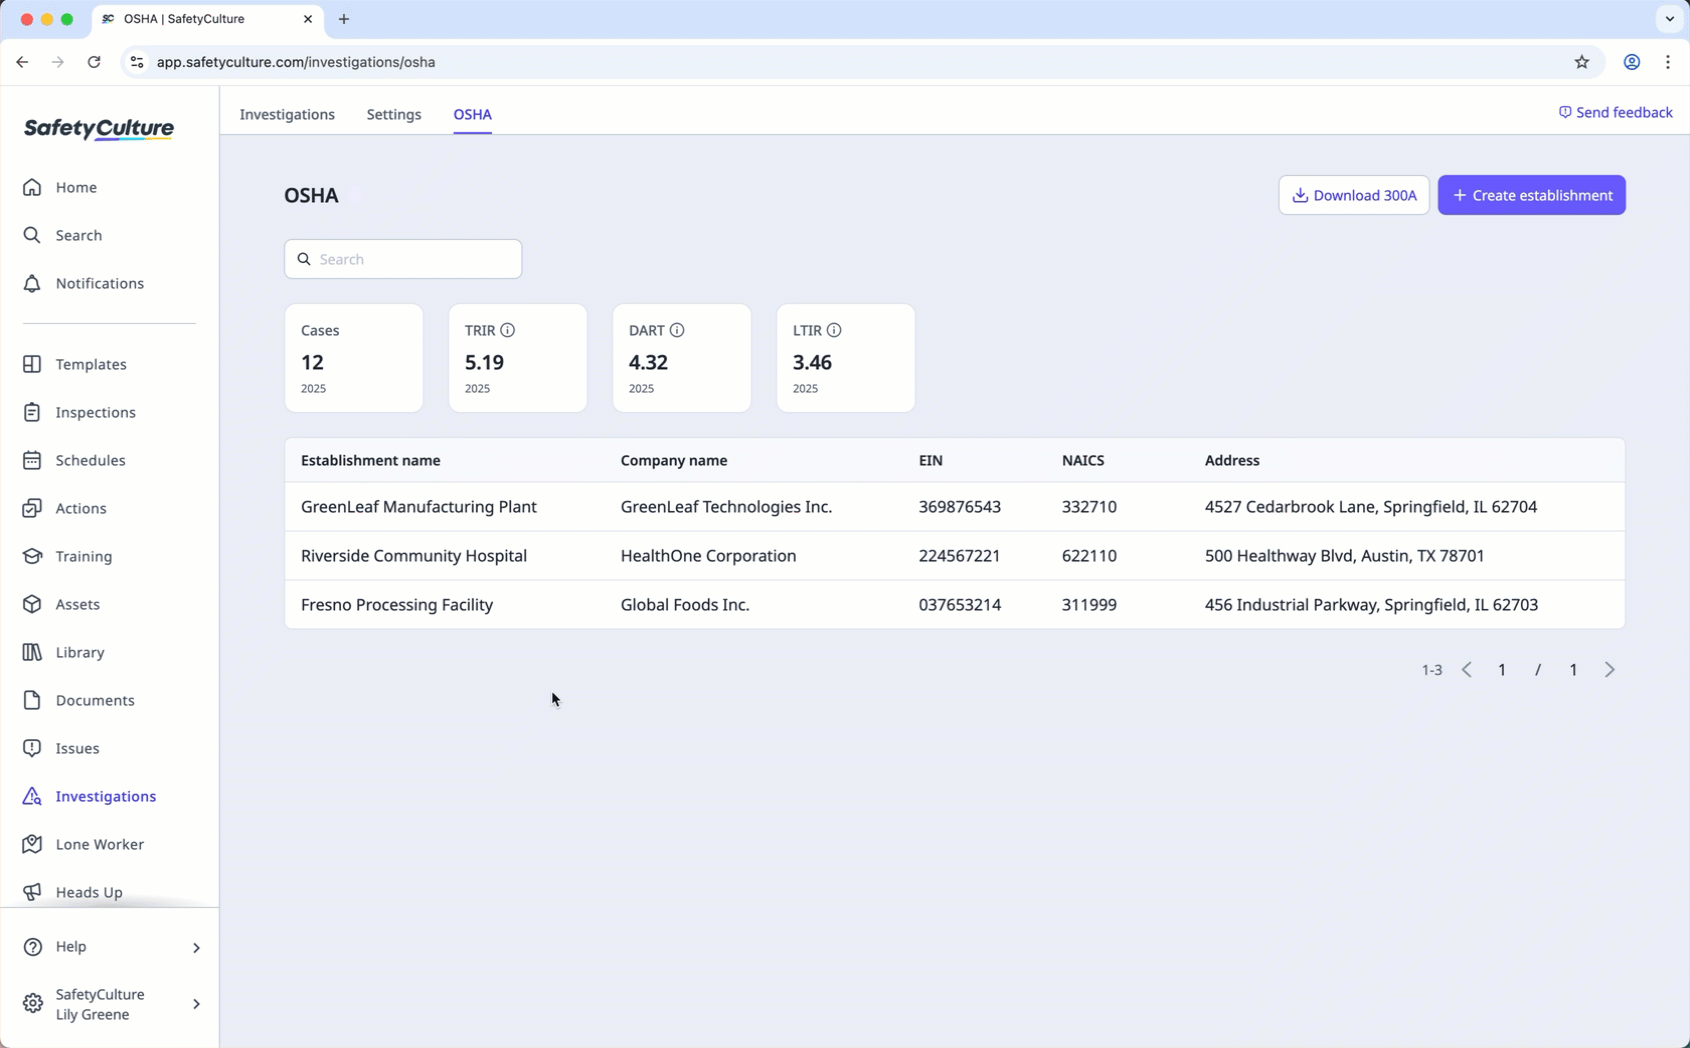Open Actions in sidebar
The height and width of the screenshot is (1048, 1690).
tap(64, 508)
